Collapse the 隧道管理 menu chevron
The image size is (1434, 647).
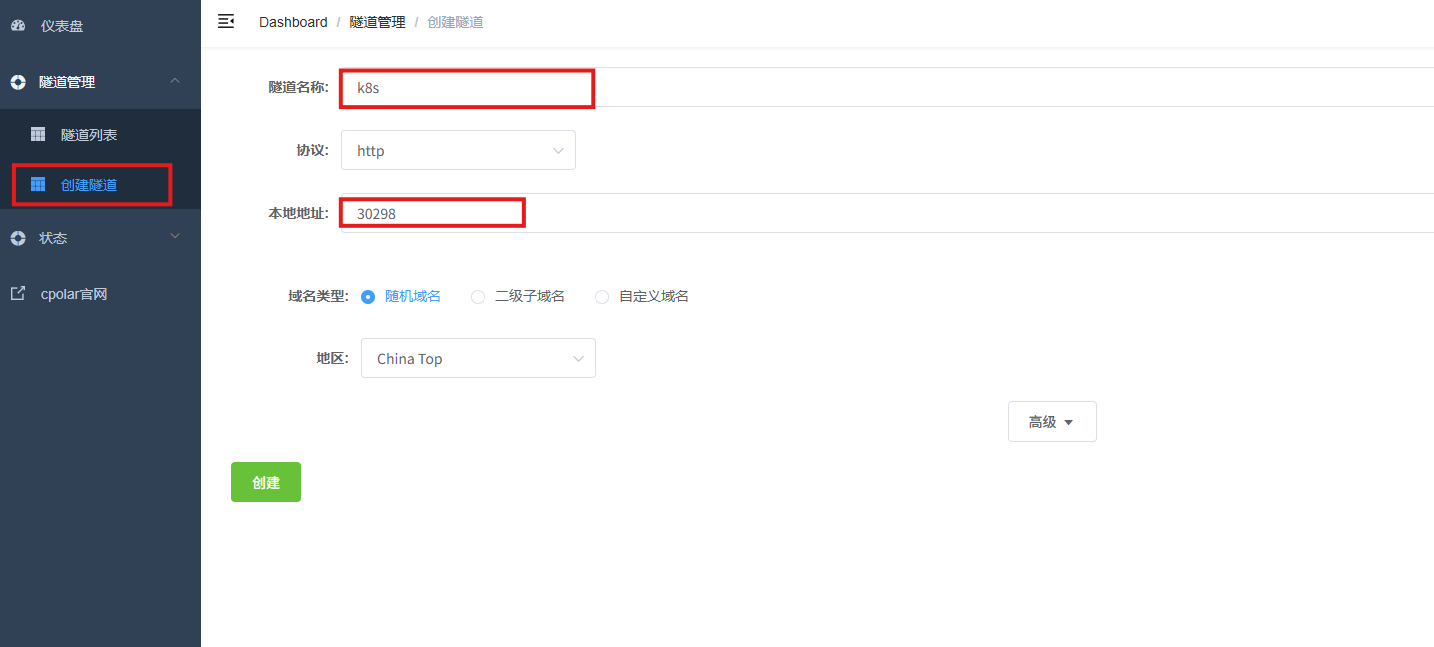point(175,80)
